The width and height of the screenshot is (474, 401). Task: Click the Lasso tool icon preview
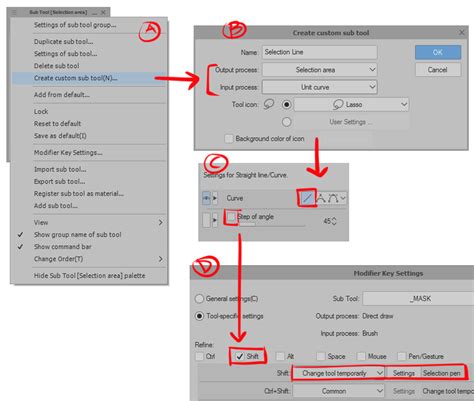pyautogui.click(x=269, y=104)
